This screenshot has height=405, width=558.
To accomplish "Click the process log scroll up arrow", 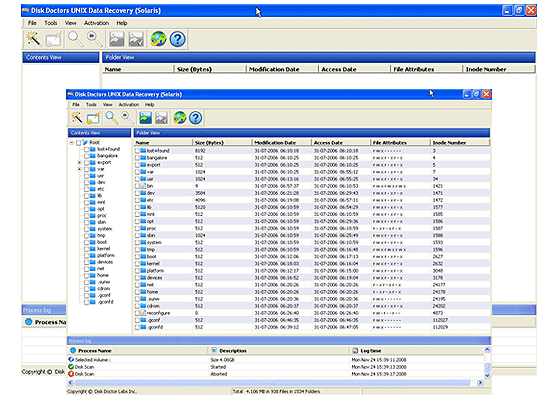I will click(487, 350).
